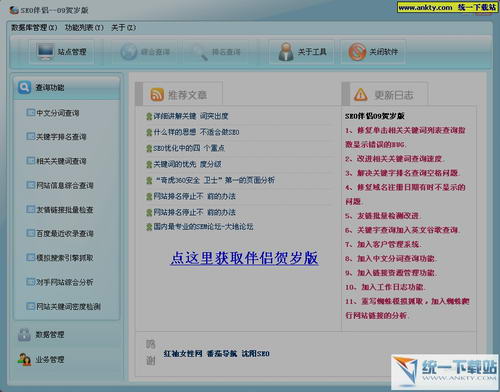Click the 关闭软件 orange icon
This screenshot has height=392, width=500.
[x=357, y=52]
